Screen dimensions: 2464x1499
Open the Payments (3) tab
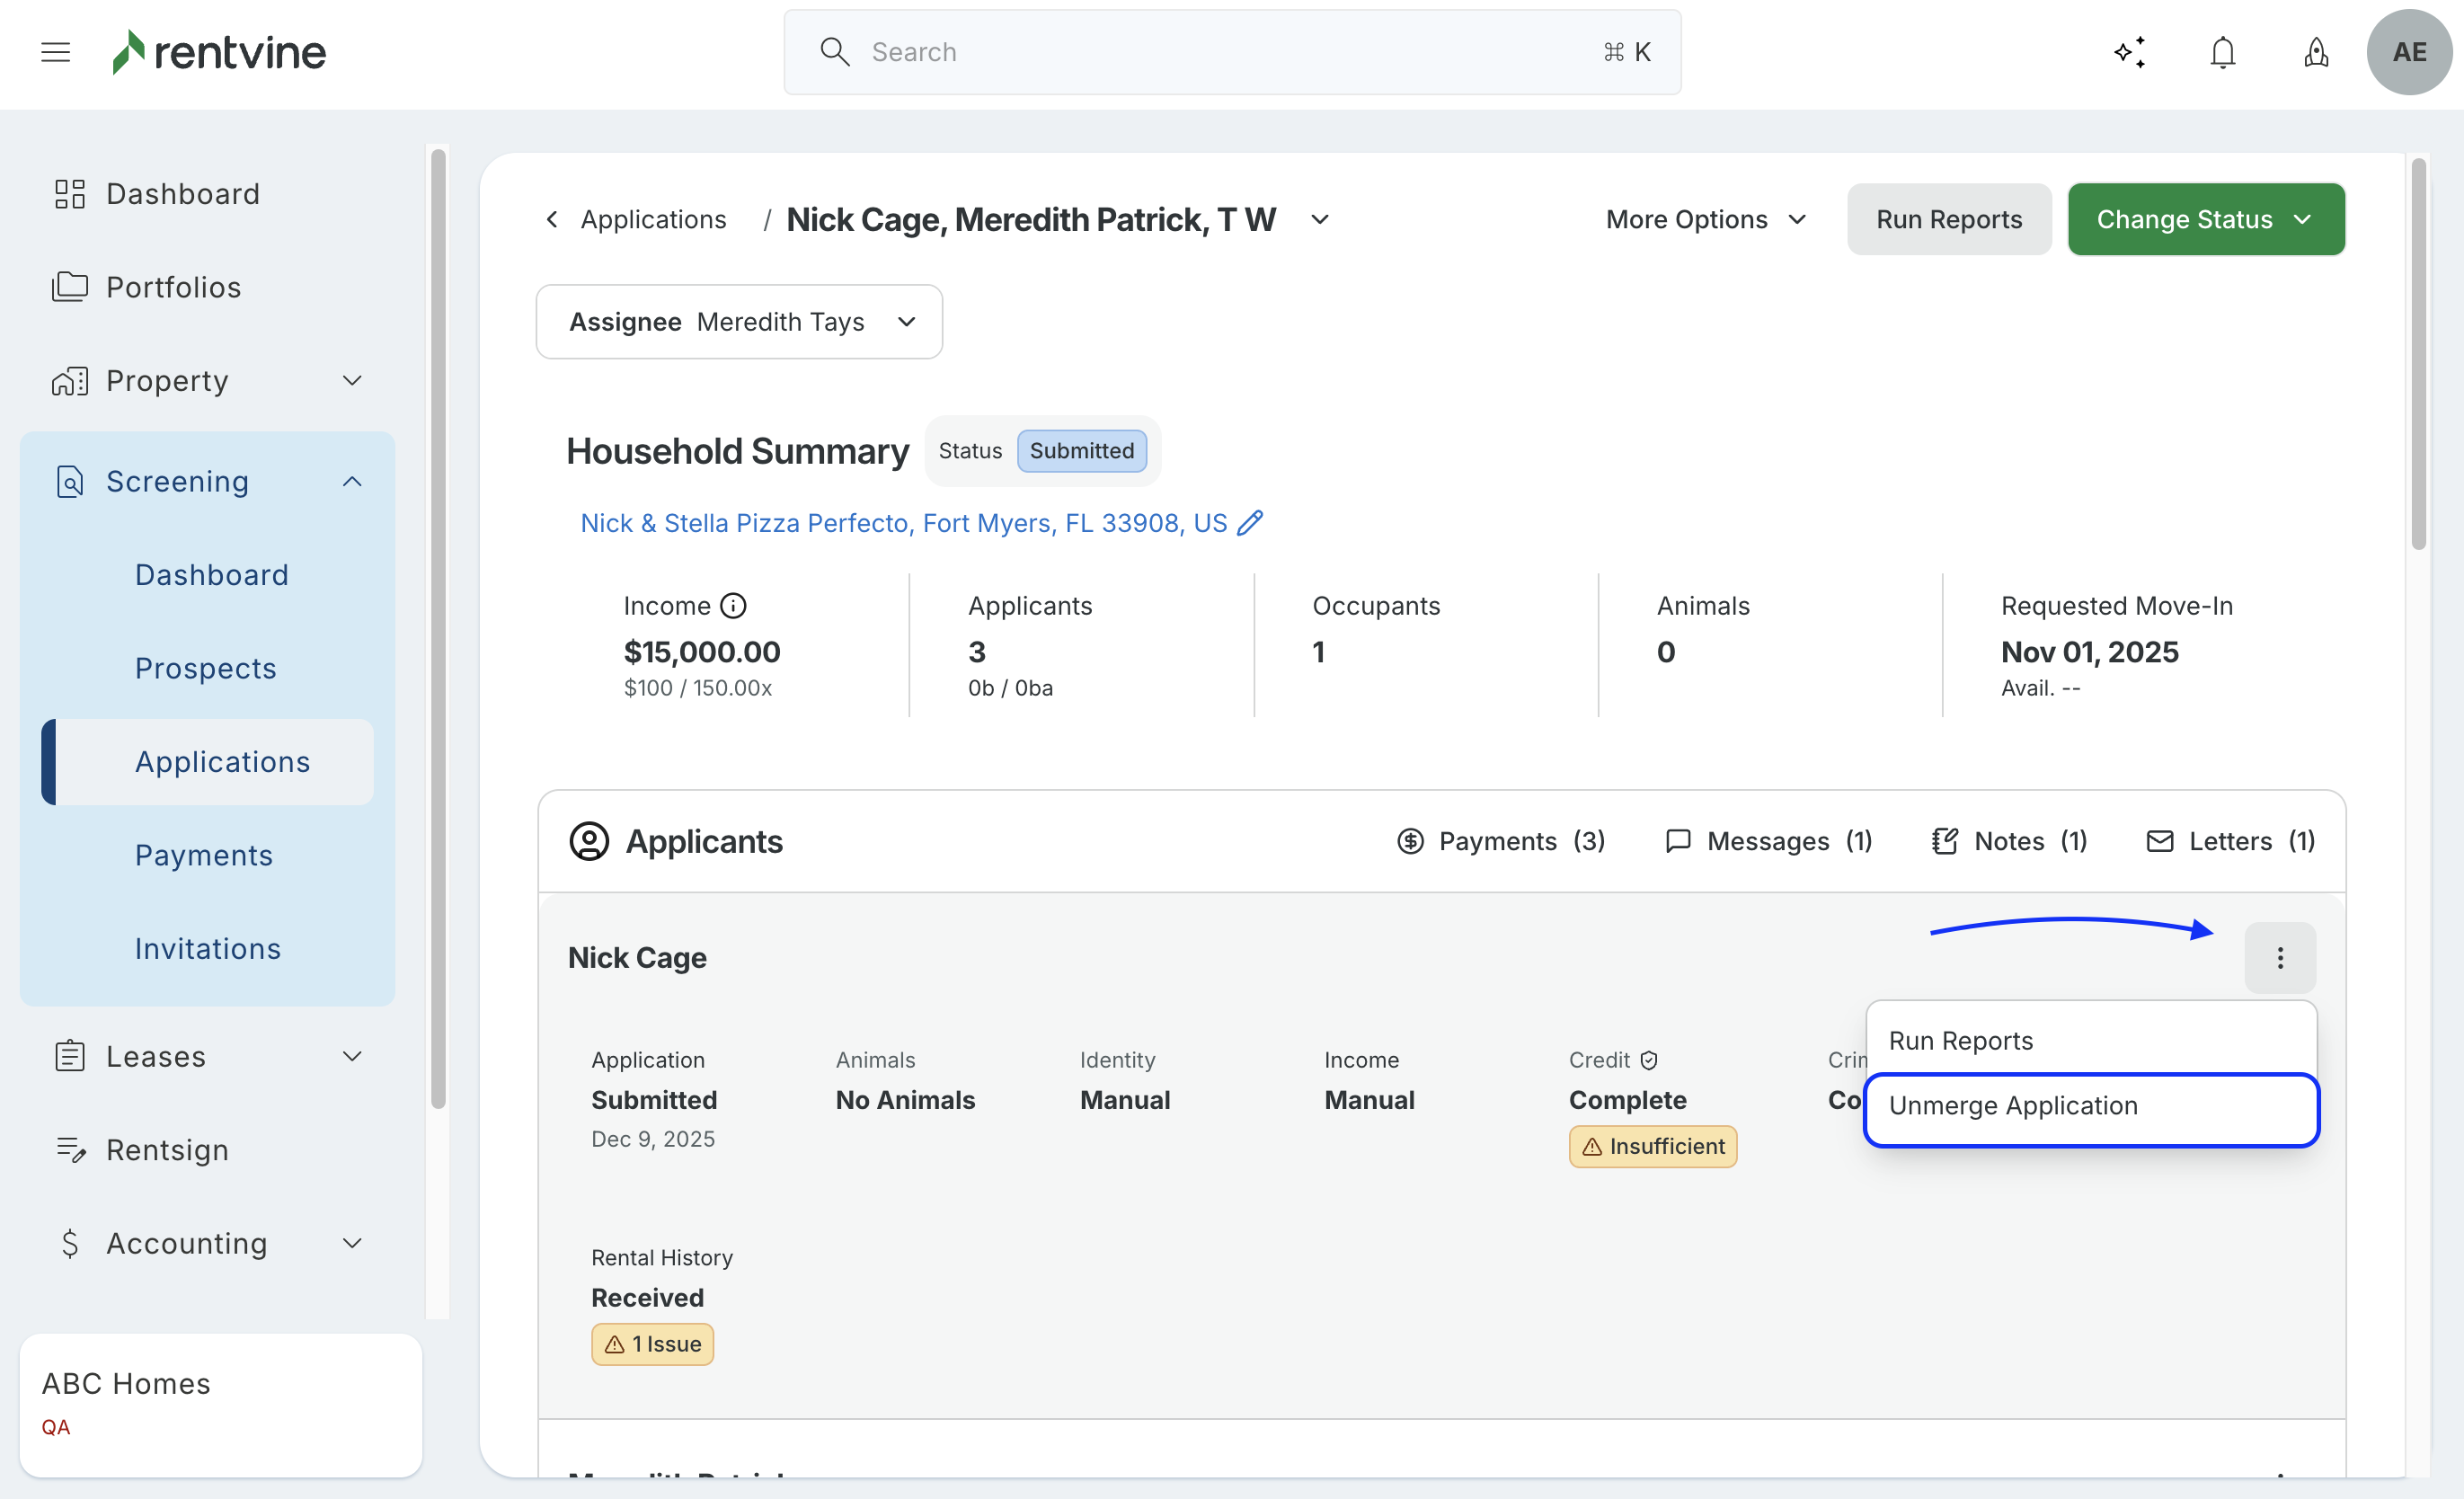(1500, 841)
